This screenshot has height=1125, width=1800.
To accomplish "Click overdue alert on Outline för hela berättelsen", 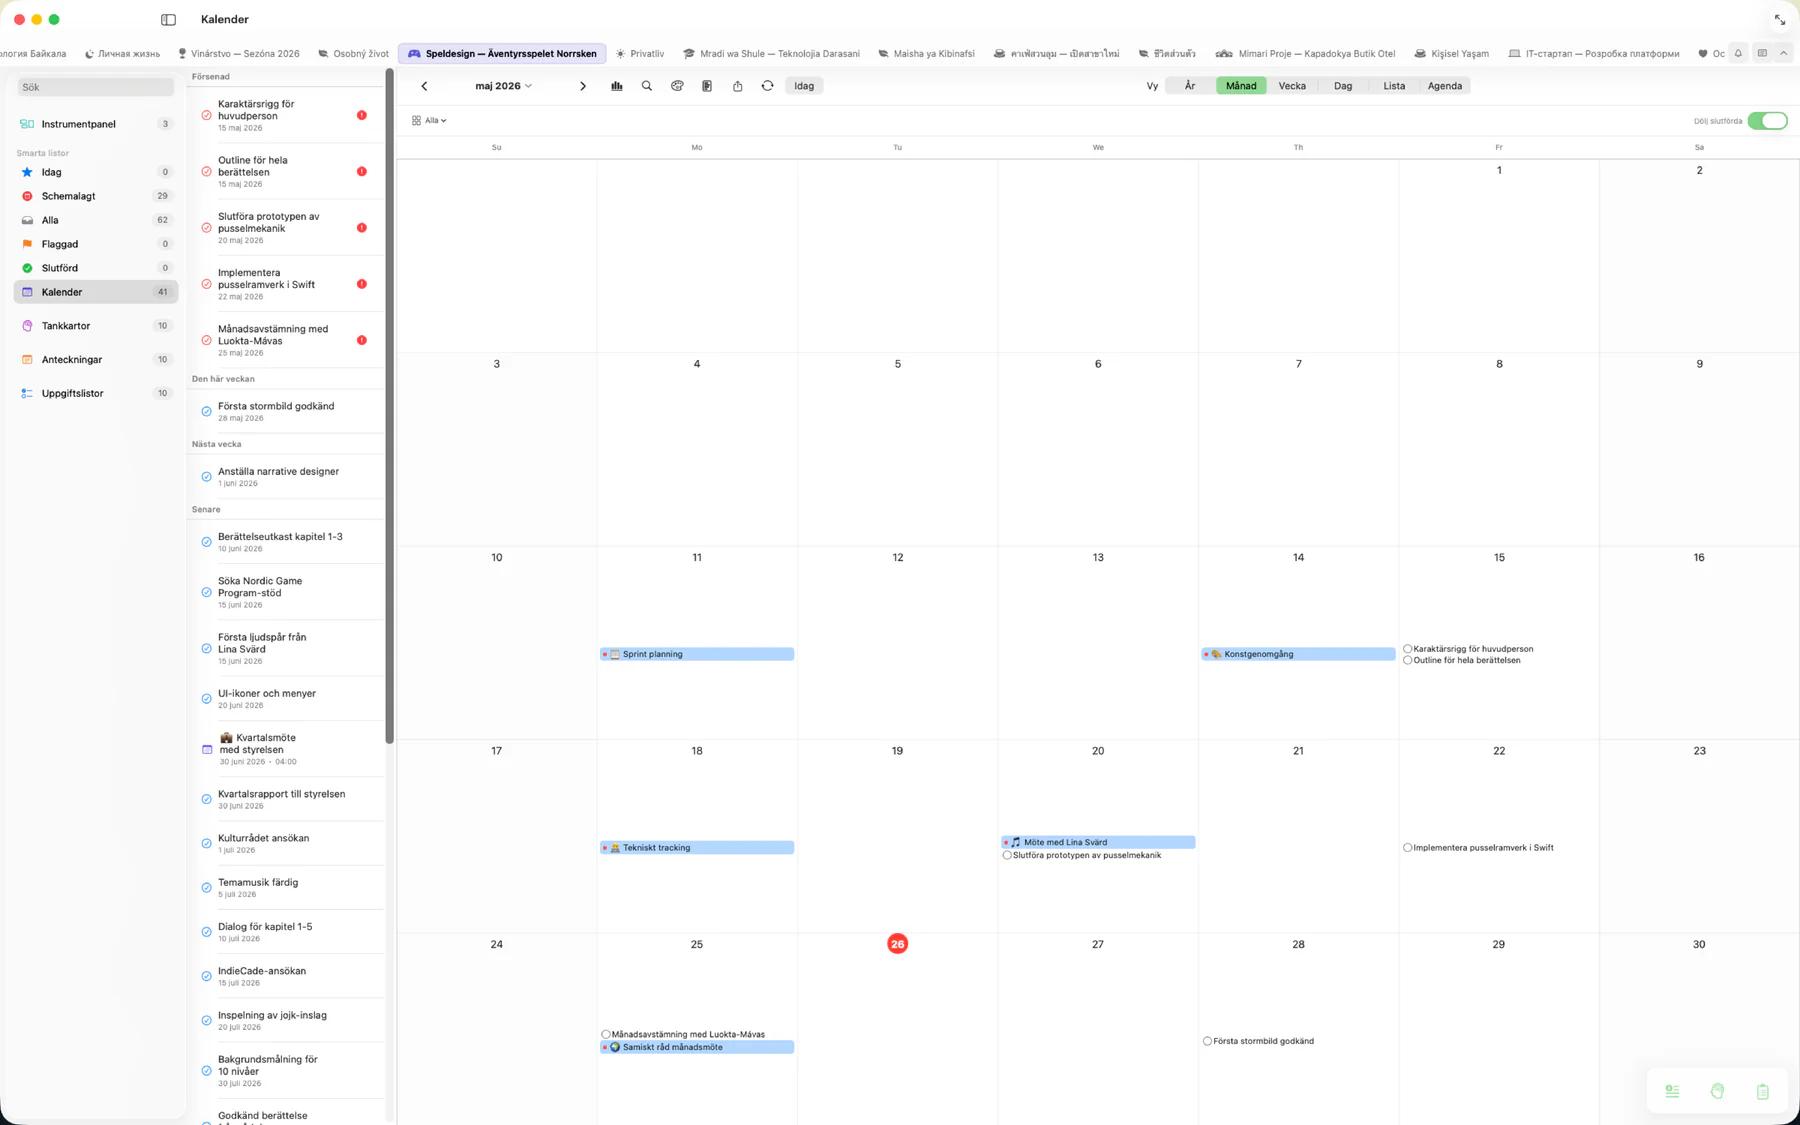I will pos(362,171).
